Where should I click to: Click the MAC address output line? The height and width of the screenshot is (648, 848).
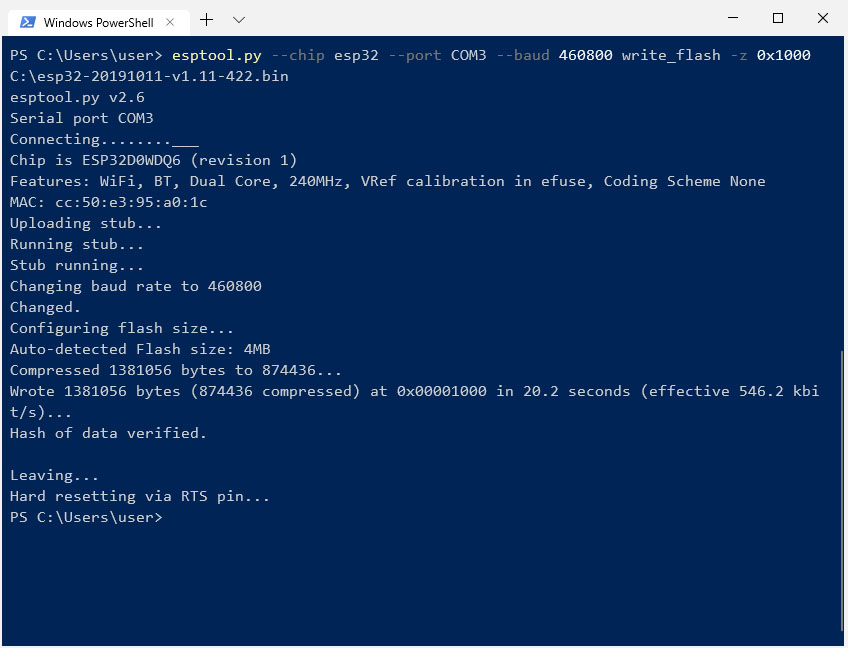click(108, 202)
